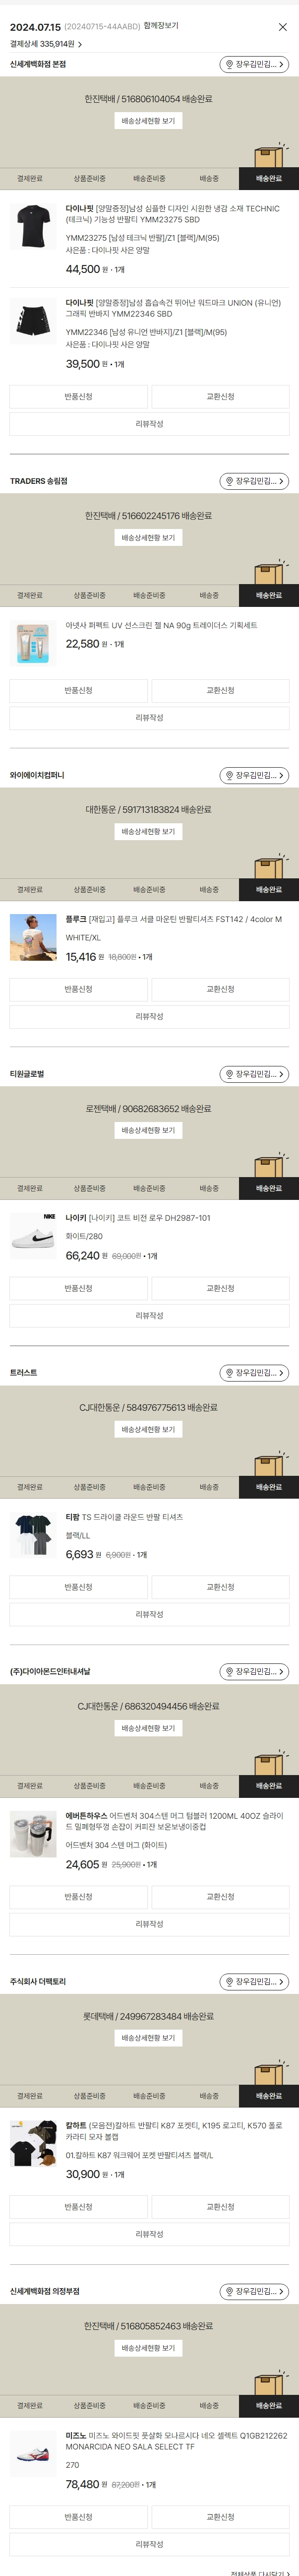Open 아넷사 sunscreen product image

pos(33,642)
